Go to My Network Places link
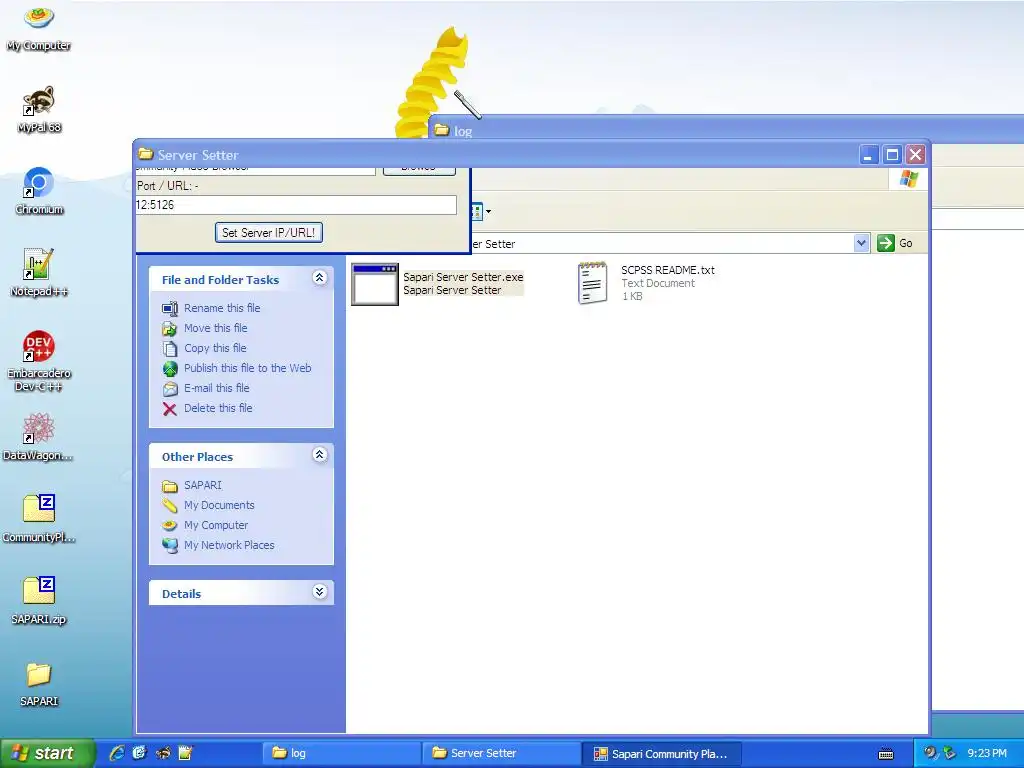 point(229,545)
